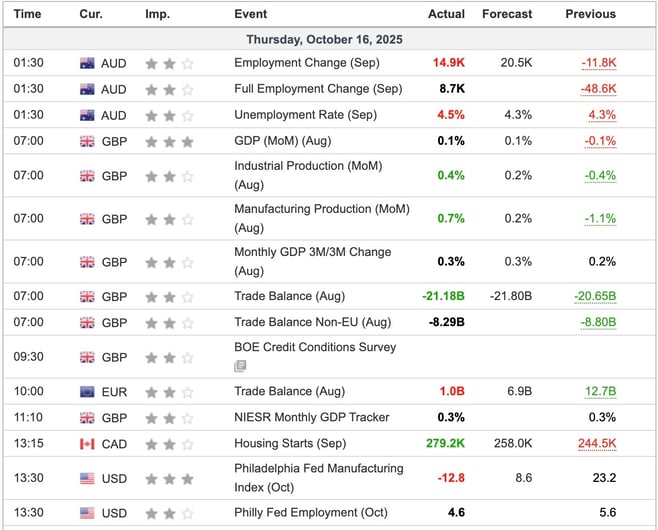Click the Previous value -11.8K
The width and height of the screenshot is (658, 530).
click(598, 63)
